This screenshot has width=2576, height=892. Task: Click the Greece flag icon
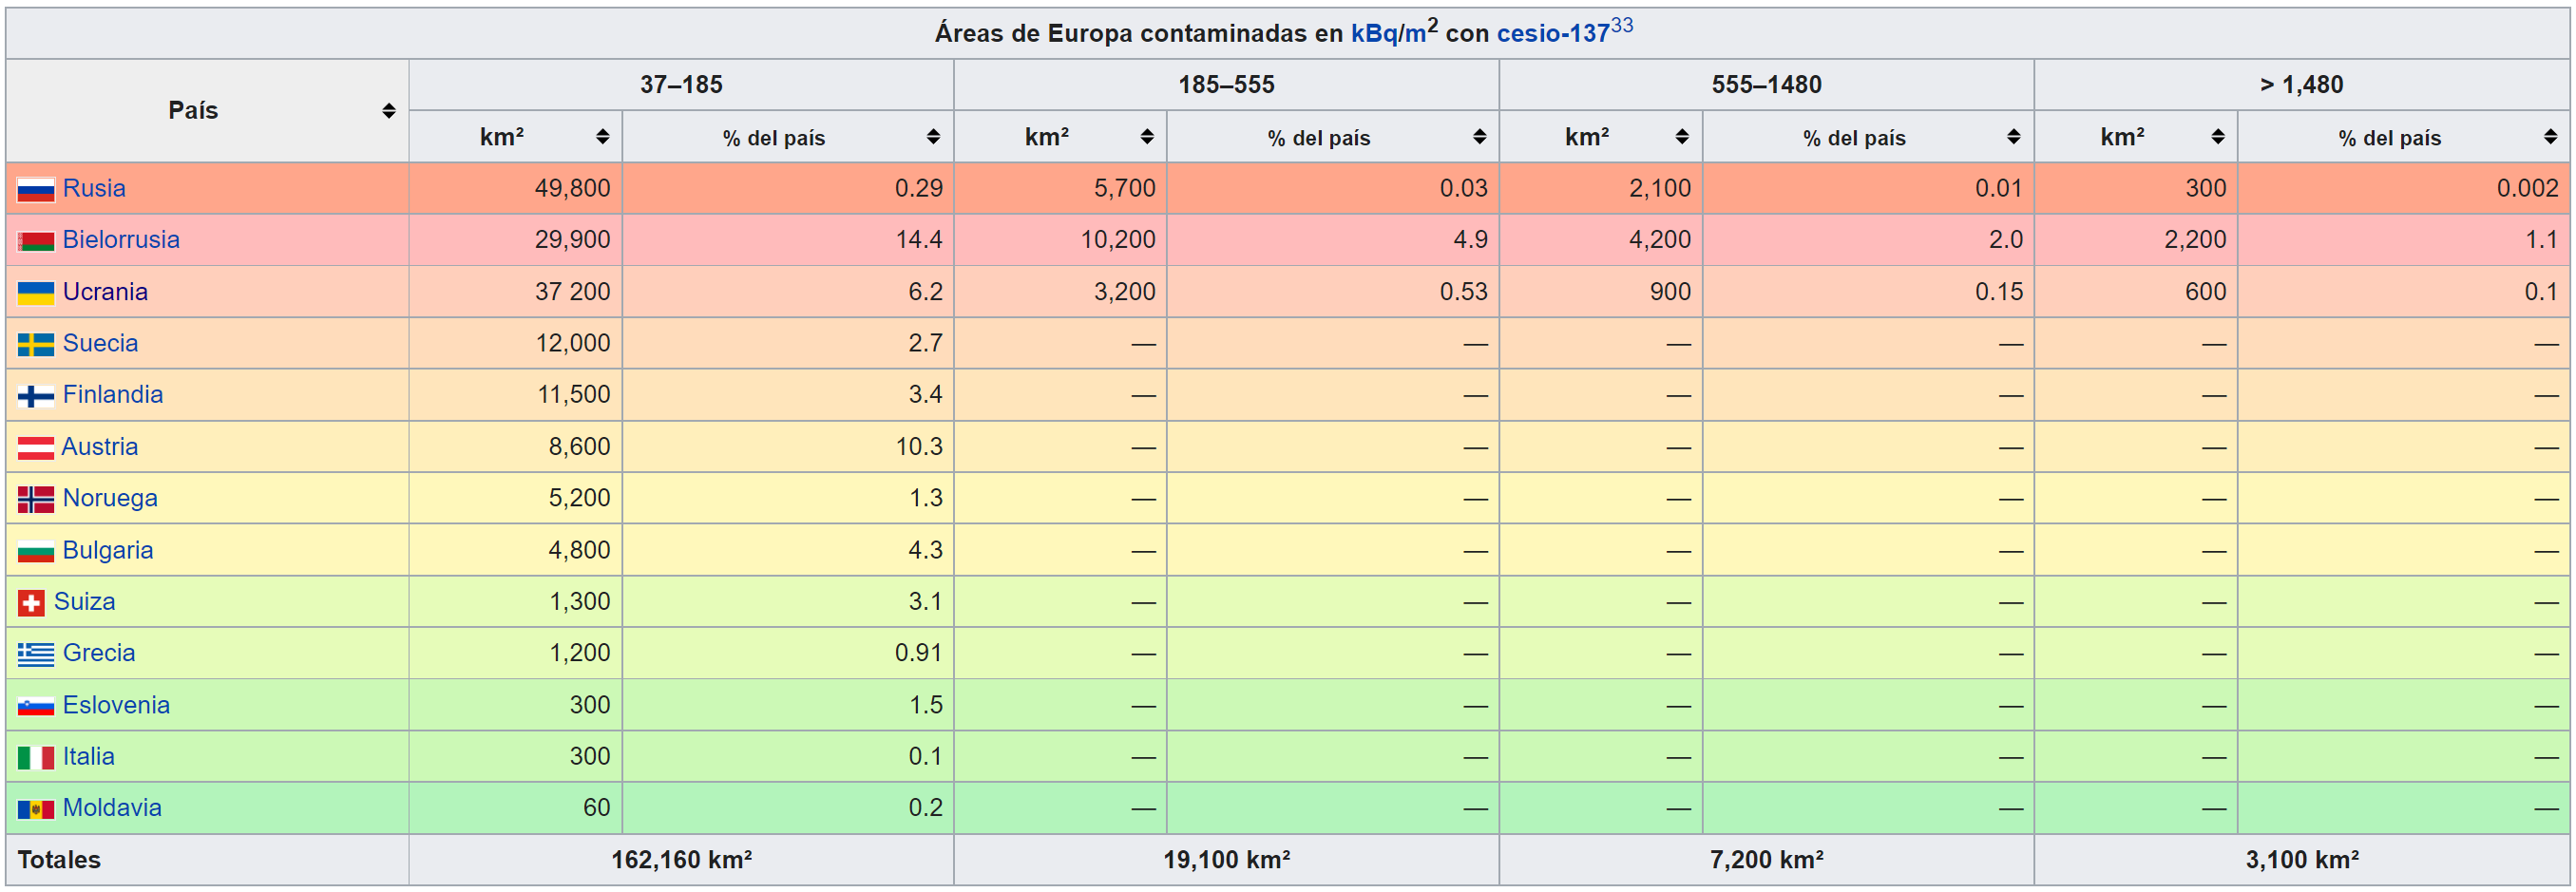35,655
